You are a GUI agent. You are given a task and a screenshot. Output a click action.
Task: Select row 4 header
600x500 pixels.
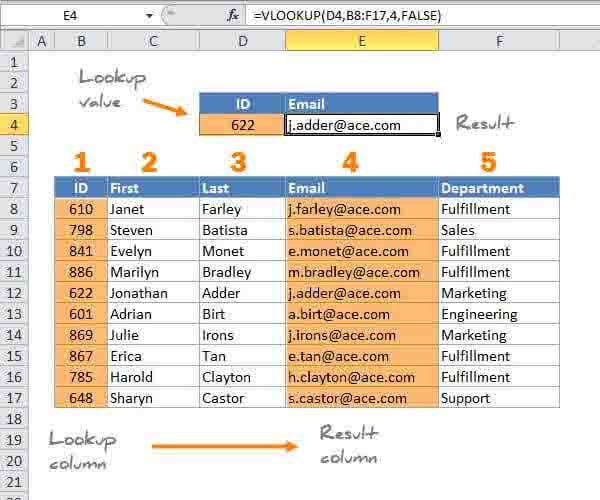point(14,125)
